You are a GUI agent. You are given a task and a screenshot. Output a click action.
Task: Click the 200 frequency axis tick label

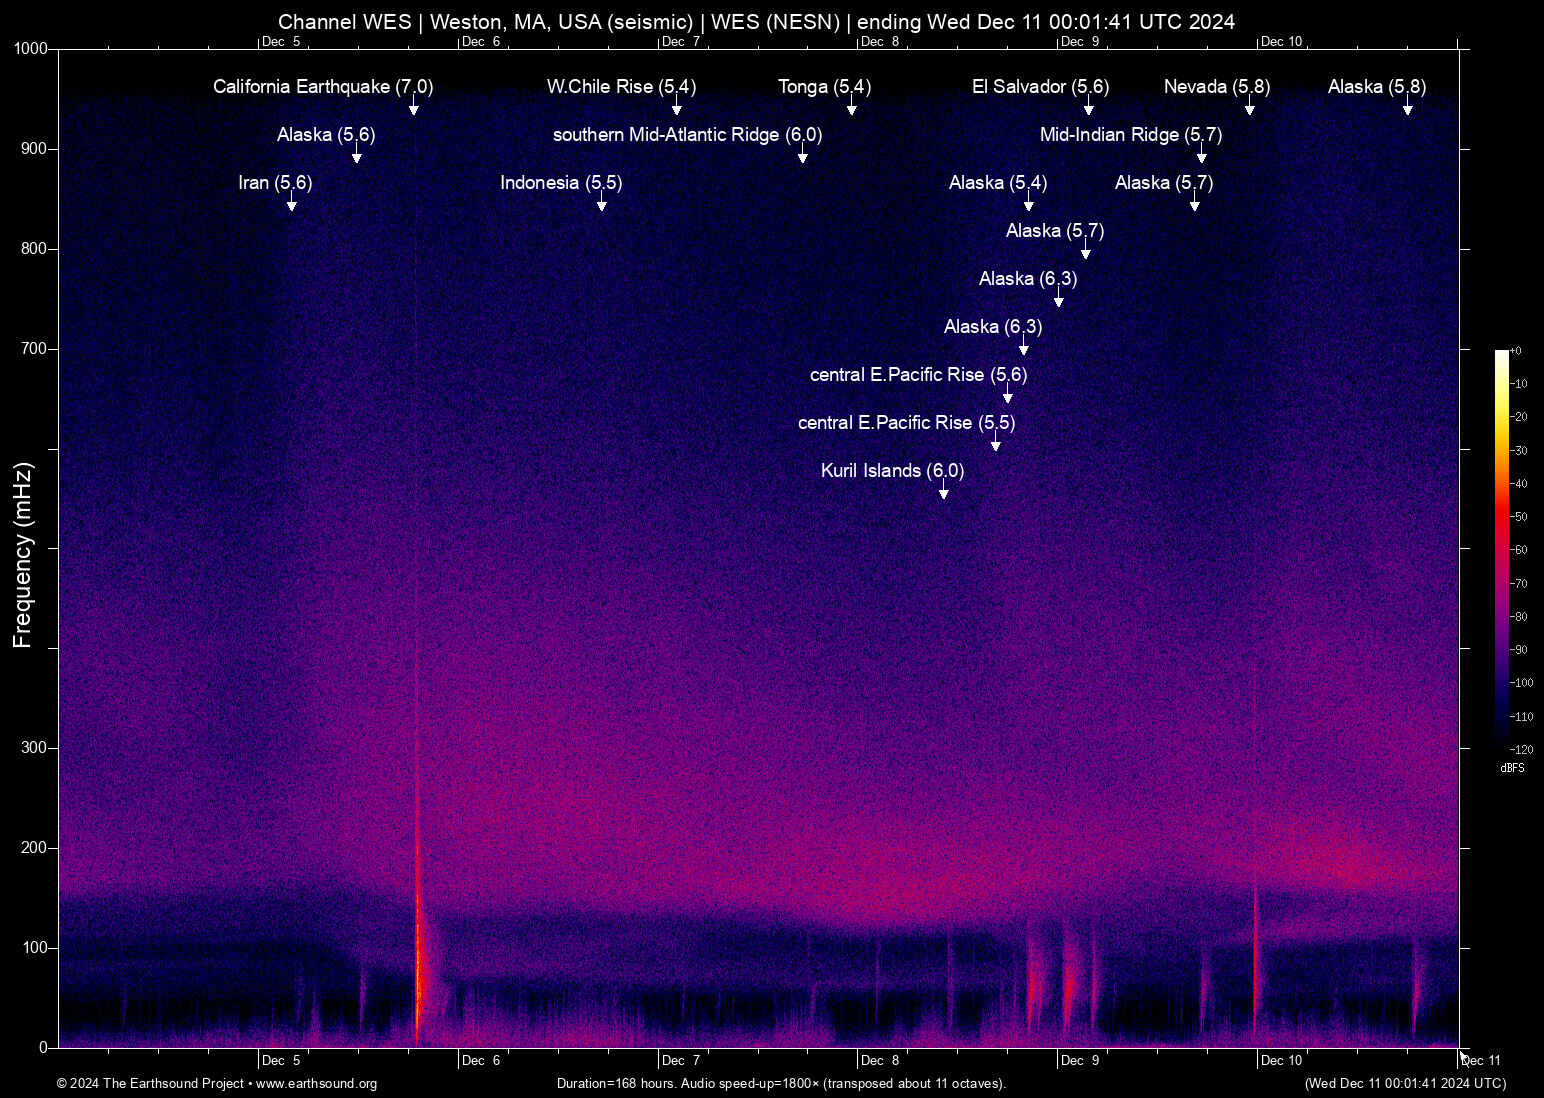pos(35,848)
